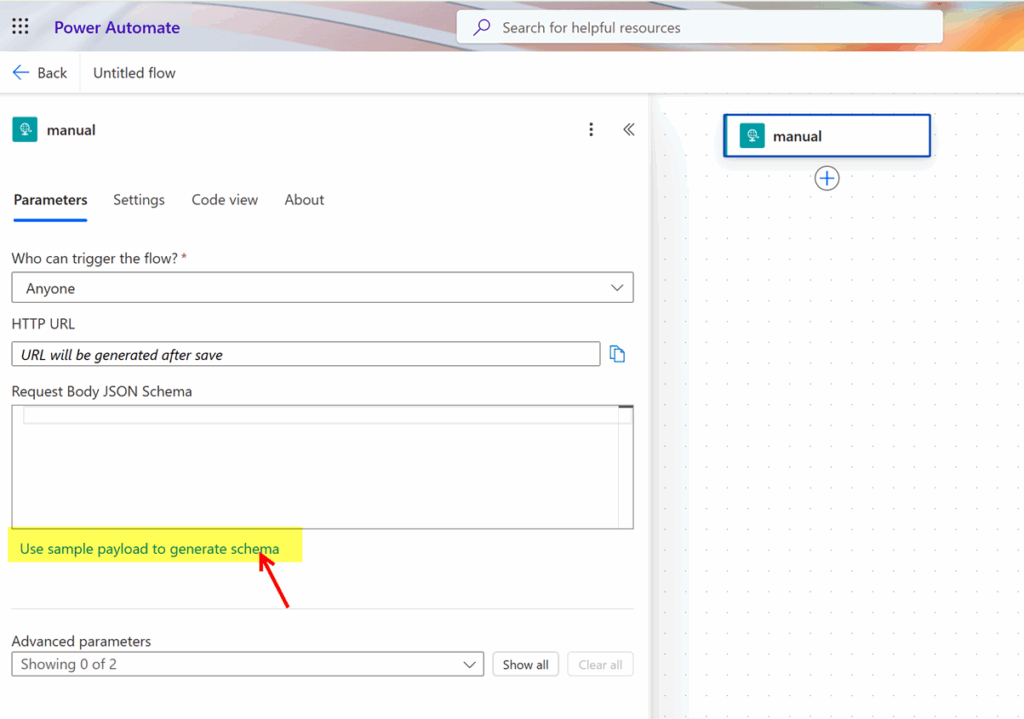This screenshot has width=1024, height=719.
Task: Open the three-dot more options menu
Action: coord(591,129)
